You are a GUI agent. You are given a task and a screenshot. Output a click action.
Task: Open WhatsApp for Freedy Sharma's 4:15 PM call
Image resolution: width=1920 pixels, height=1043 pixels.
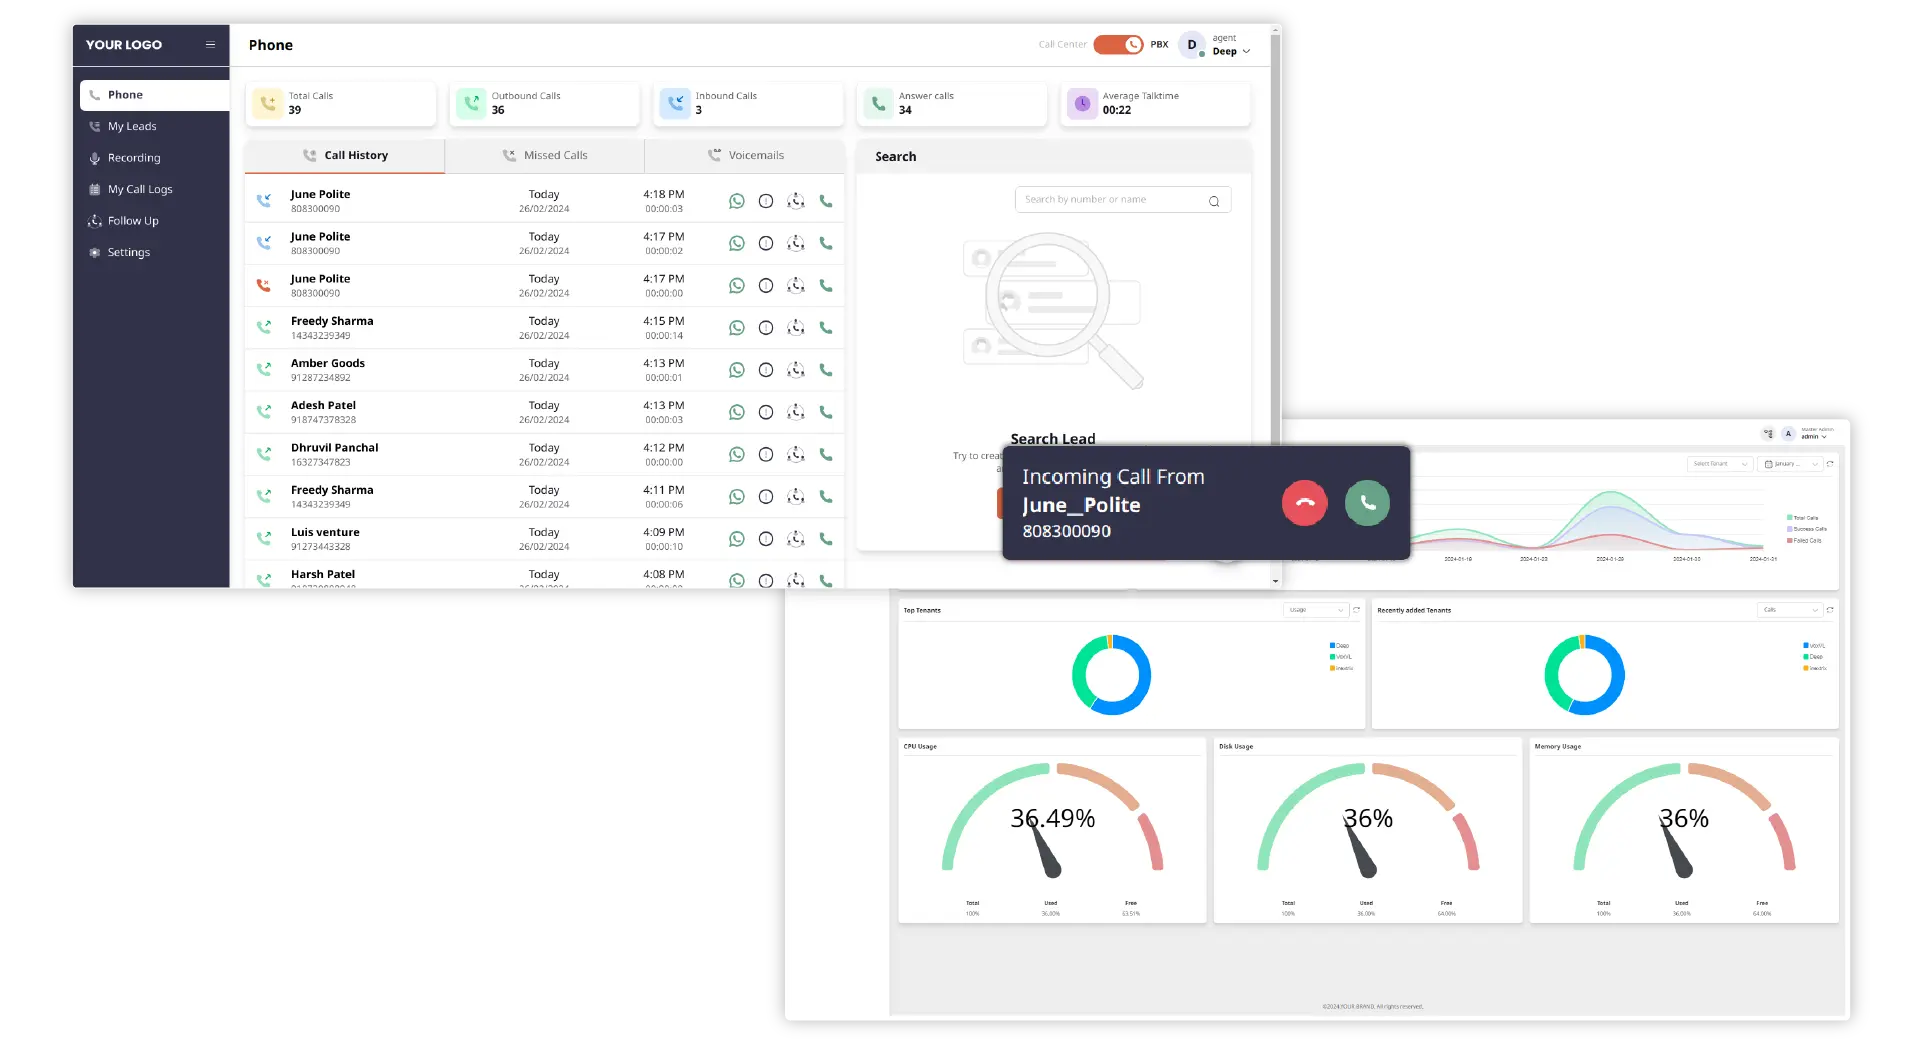point(737,328)
